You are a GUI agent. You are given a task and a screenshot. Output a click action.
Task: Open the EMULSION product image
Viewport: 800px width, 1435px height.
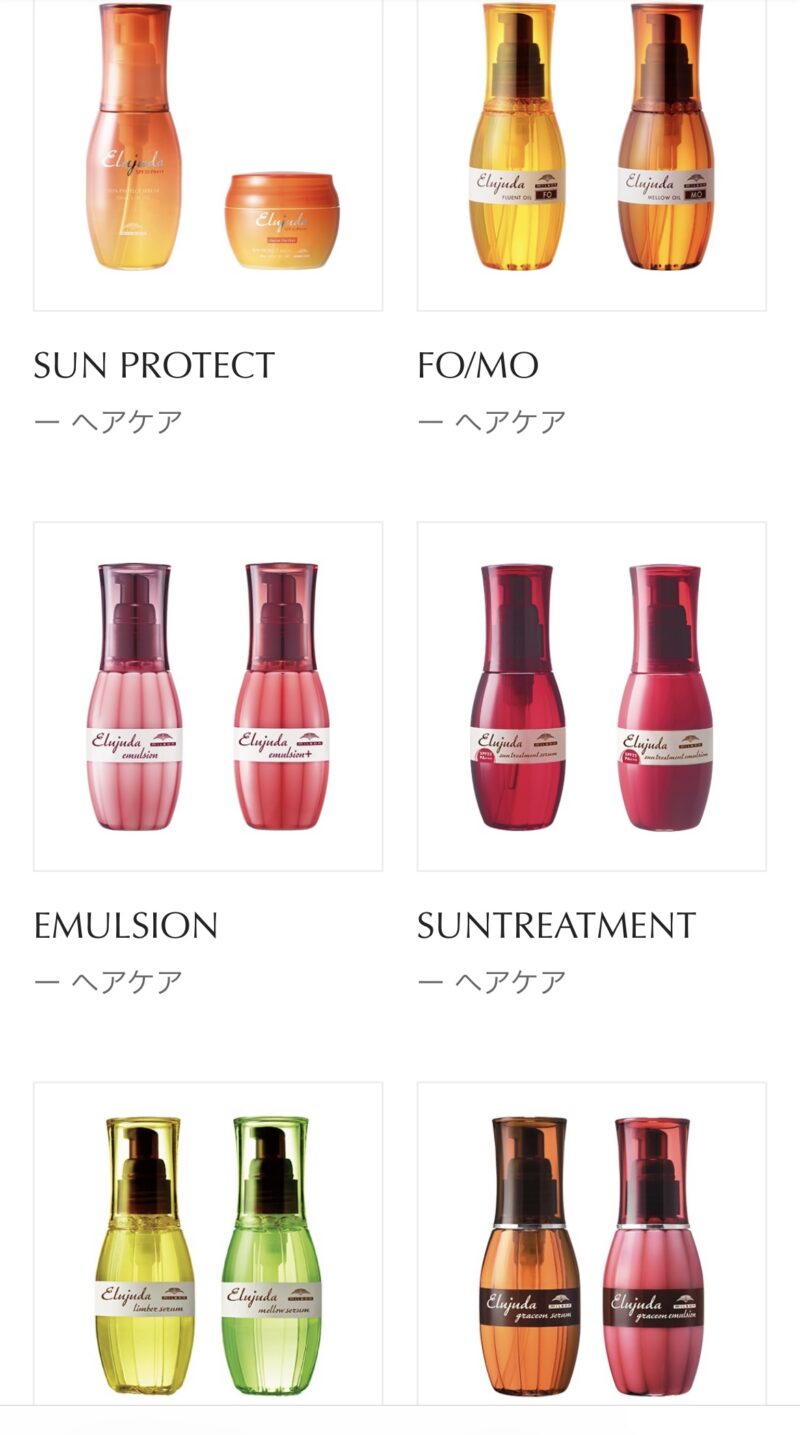tap(208, 696)
